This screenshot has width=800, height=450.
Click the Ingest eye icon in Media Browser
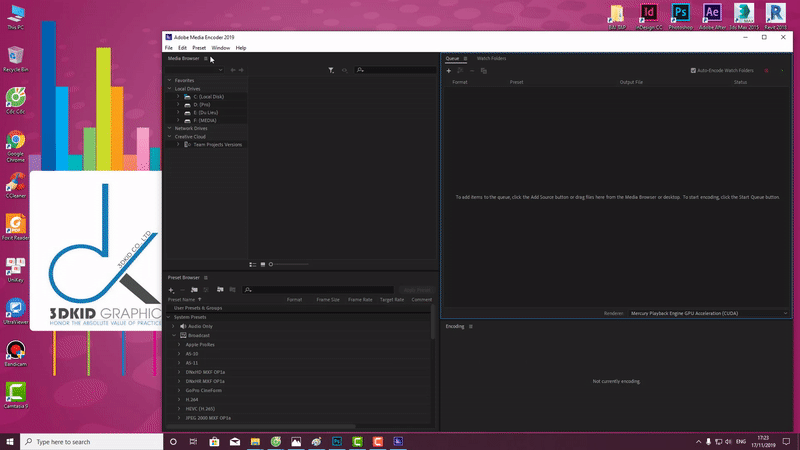[x=344, y=70]
